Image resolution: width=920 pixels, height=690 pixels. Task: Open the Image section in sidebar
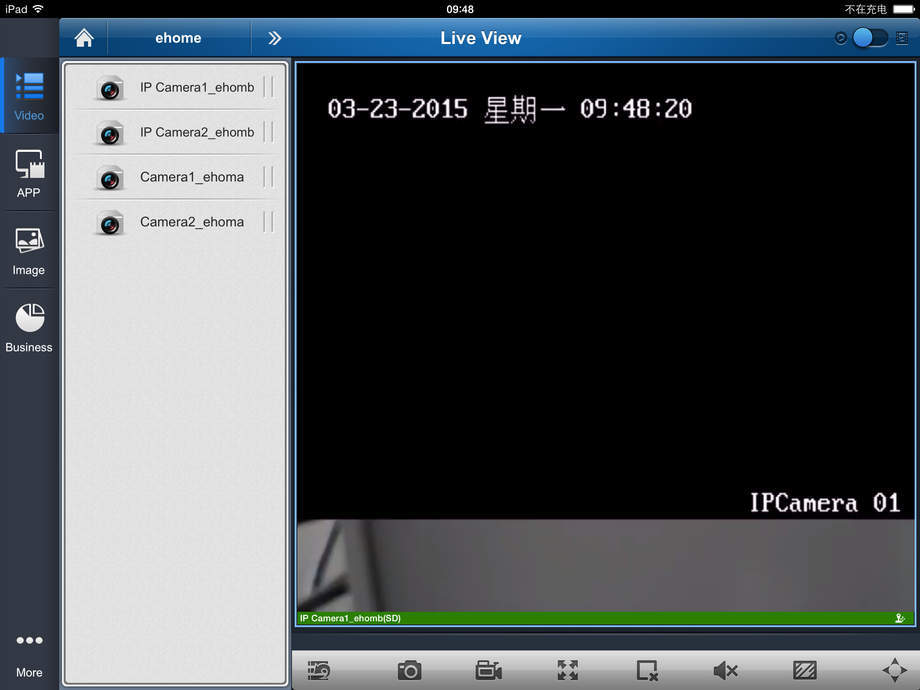click(x=29, y=251)
